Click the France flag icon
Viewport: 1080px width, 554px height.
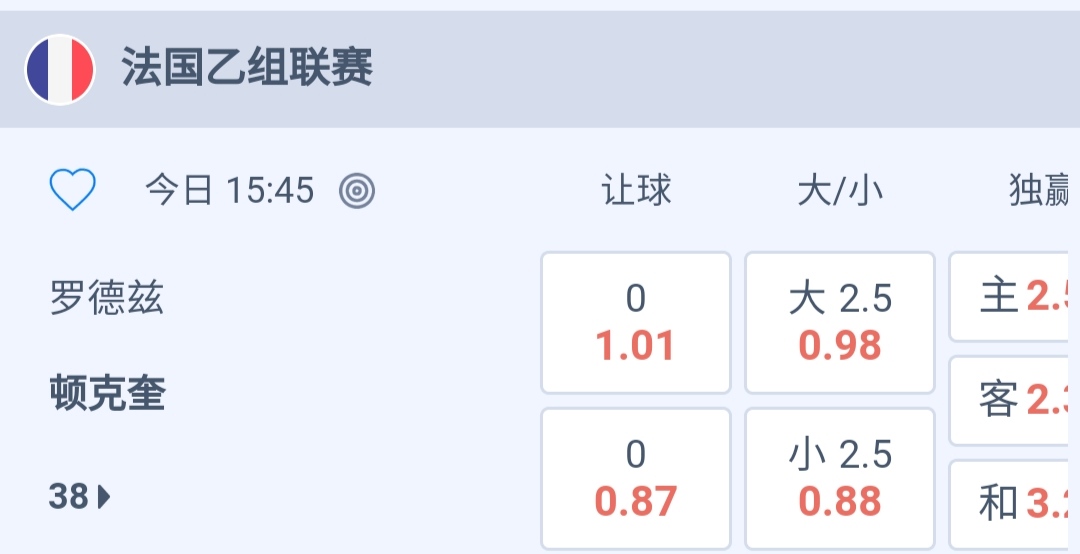click(x=60, y=70)
